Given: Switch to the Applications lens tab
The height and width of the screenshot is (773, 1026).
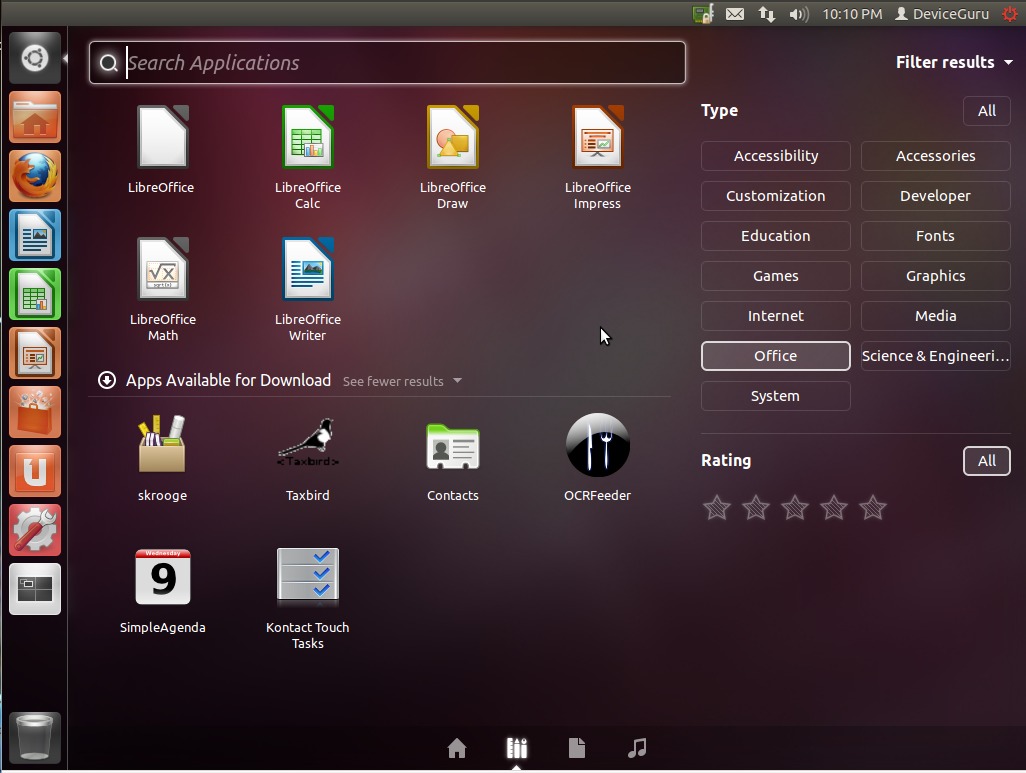Looking at the screenshot, I should coord(517,747).
